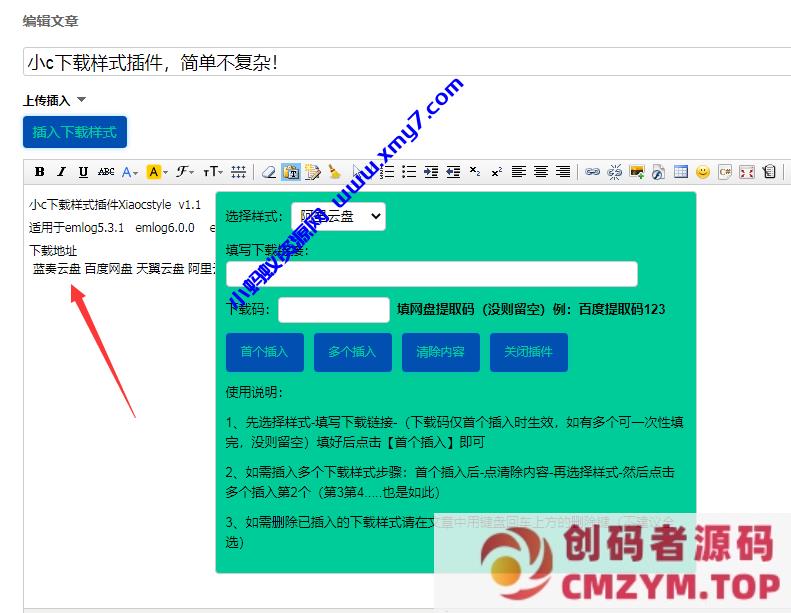Toggle underline formatting
The height and width of the screenshot is (613, 791).
(83, 172)
